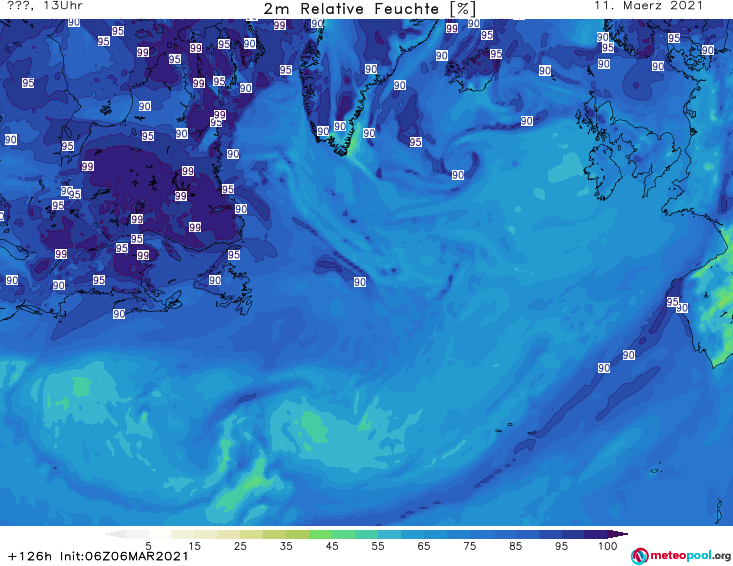Click the date "11. Maerz 2021"
The height and width of the screenshot is (566, 733).
(x=648, y=6)
